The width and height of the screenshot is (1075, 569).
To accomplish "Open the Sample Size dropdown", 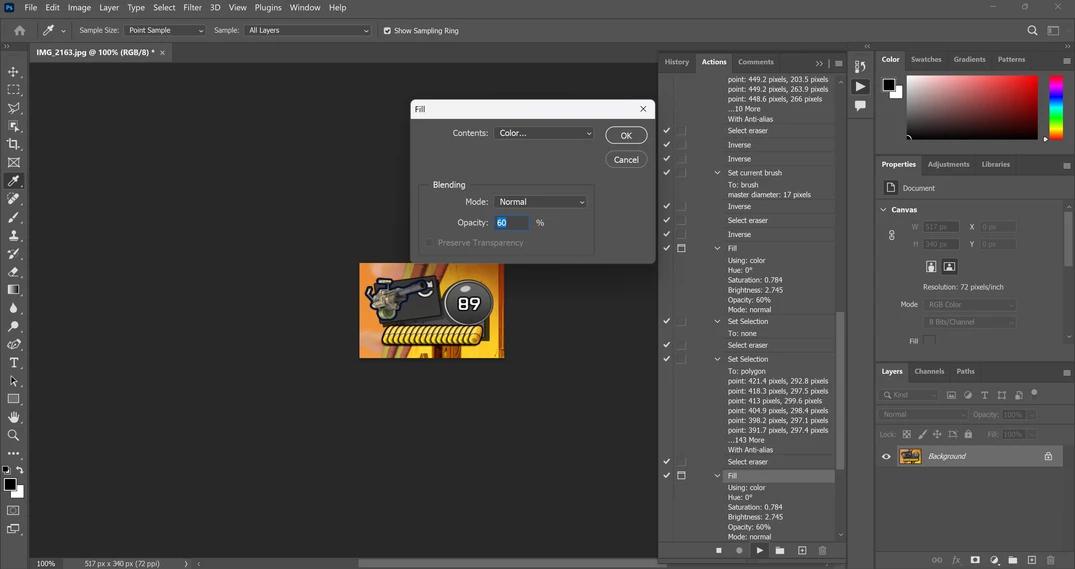I will tap(165, 31).
